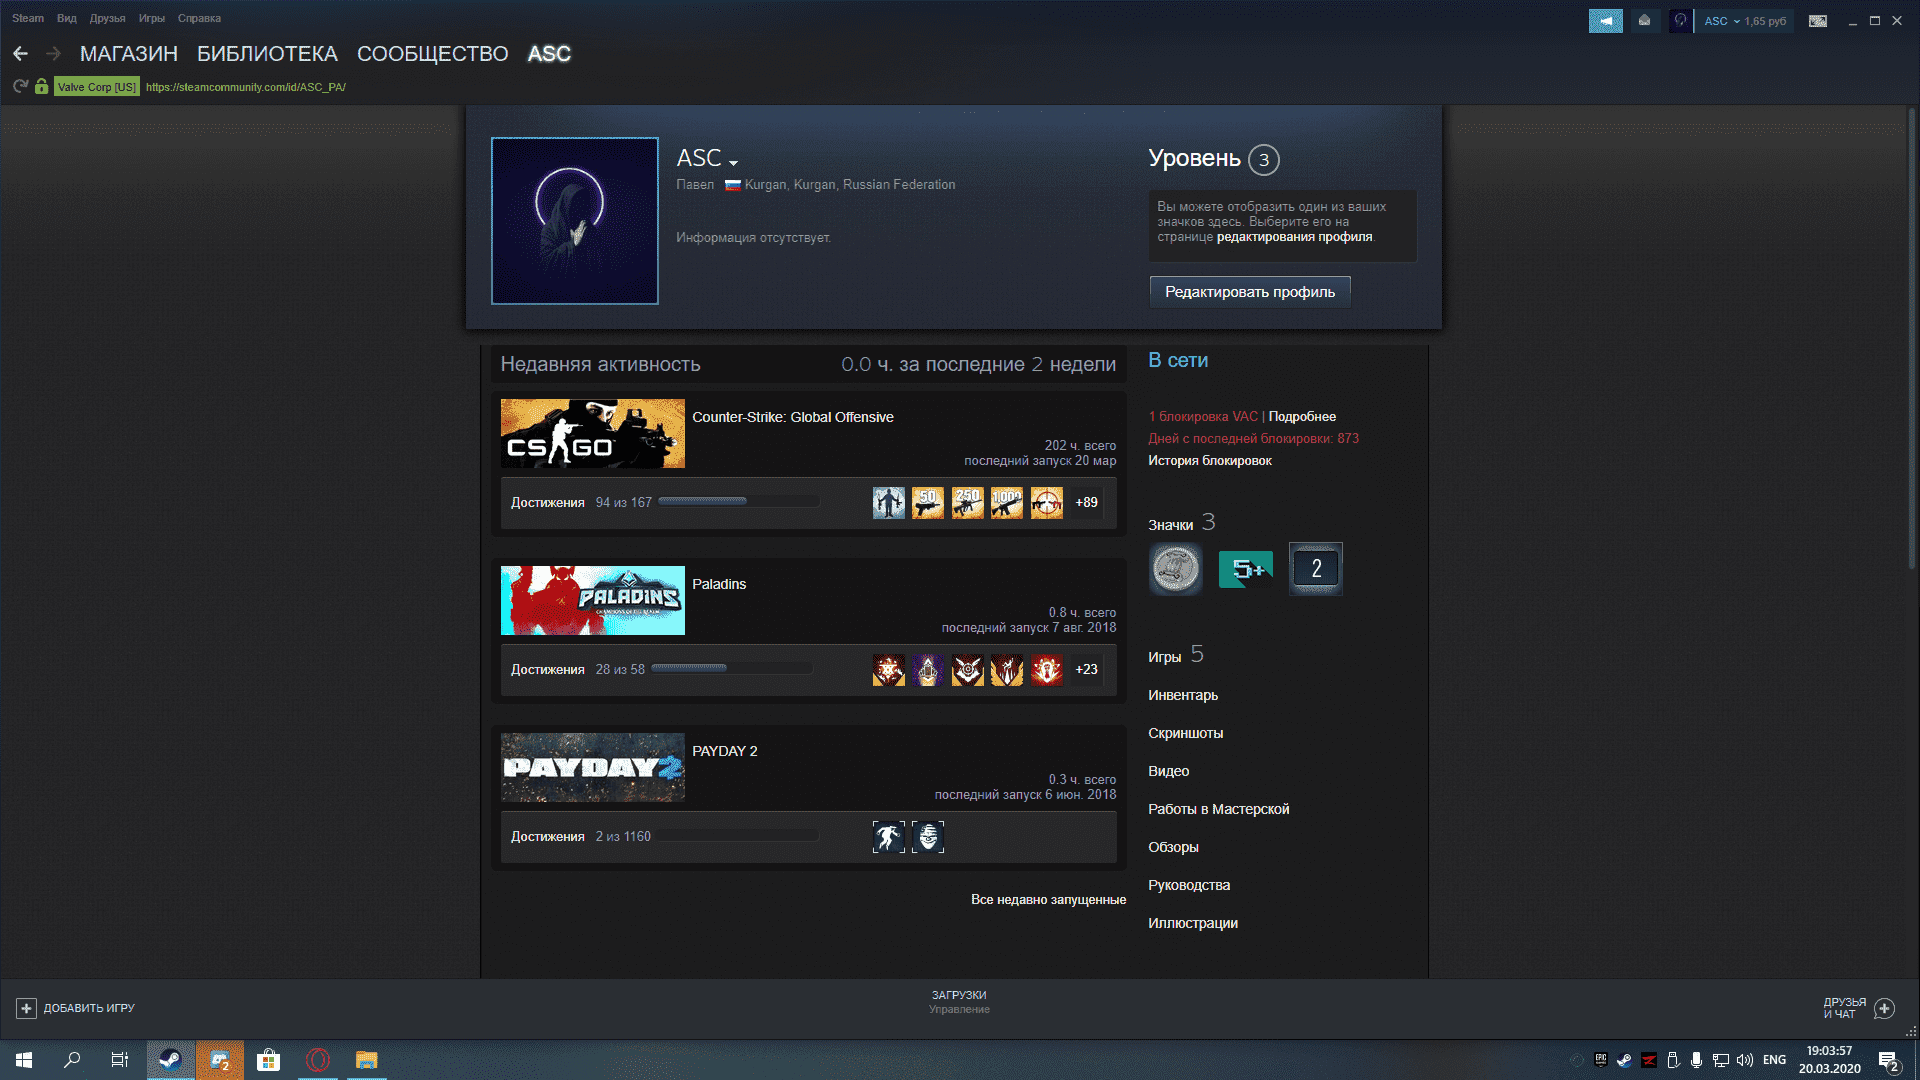
Task: Open the silver coin community badge
Action: [x=1175, y=569]
